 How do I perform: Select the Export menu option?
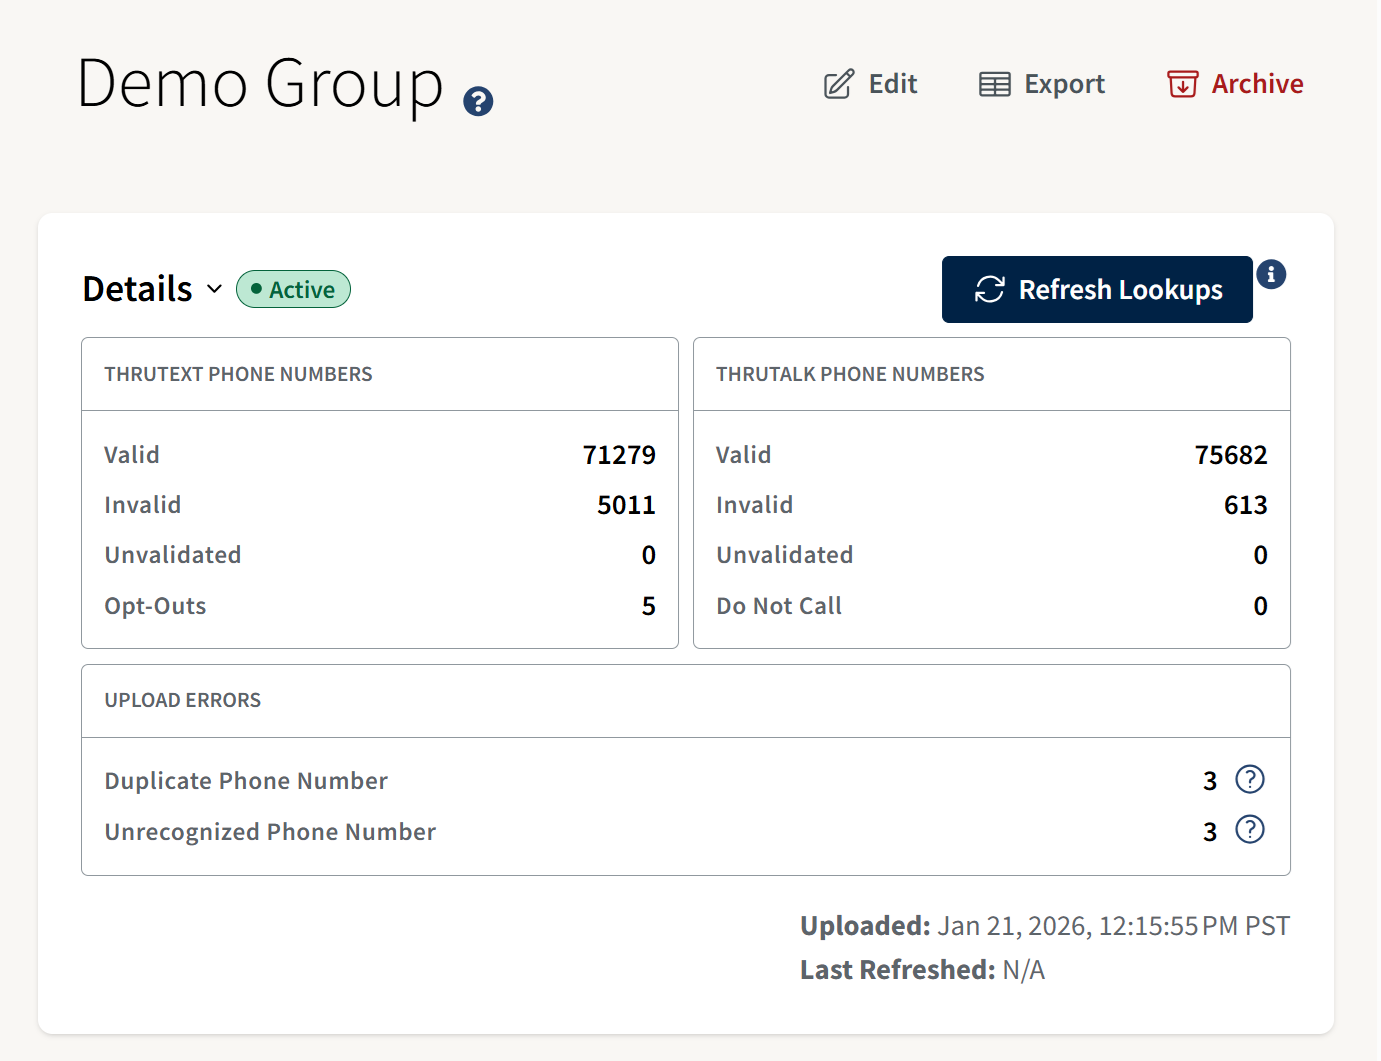[1063, 84]
